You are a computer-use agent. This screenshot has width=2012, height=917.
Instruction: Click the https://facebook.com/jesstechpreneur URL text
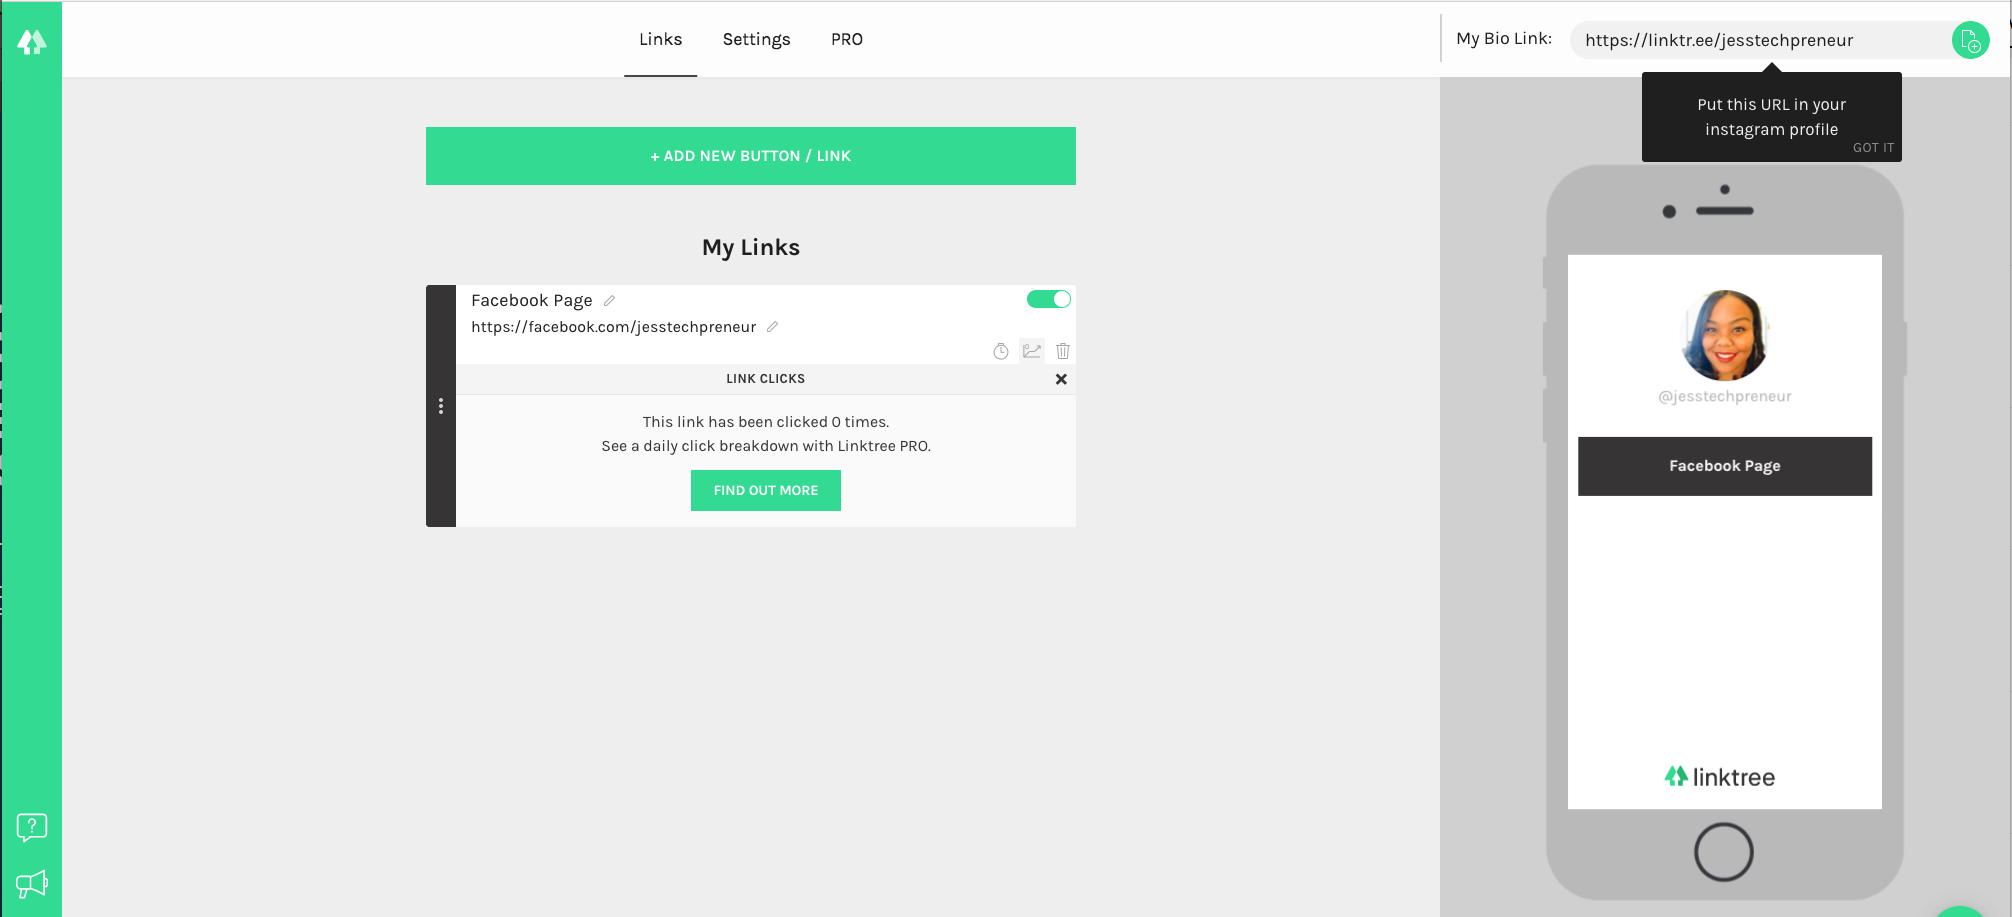click(614, 327)
